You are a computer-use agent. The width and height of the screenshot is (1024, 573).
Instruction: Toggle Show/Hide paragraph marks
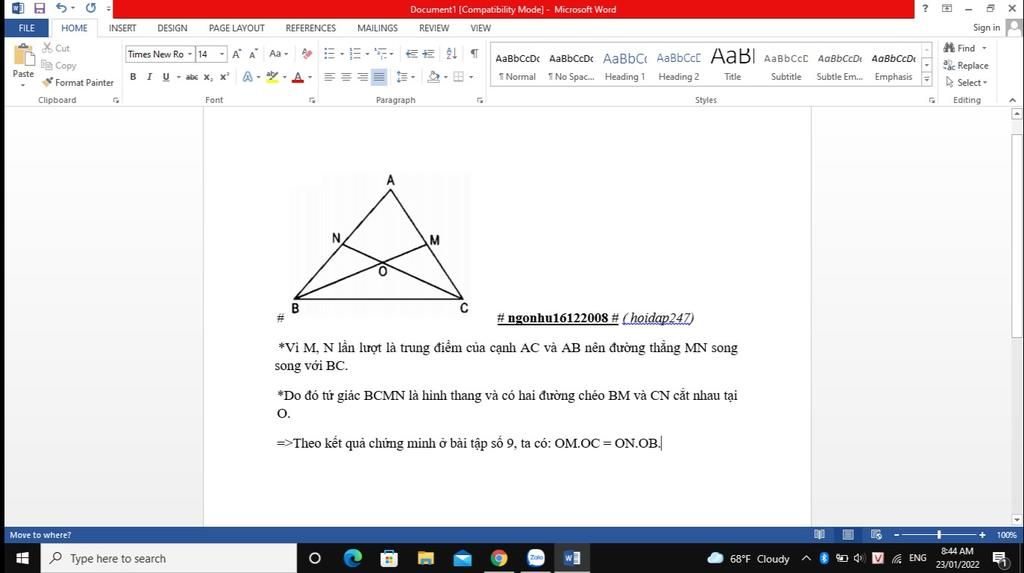click(474, 54)
